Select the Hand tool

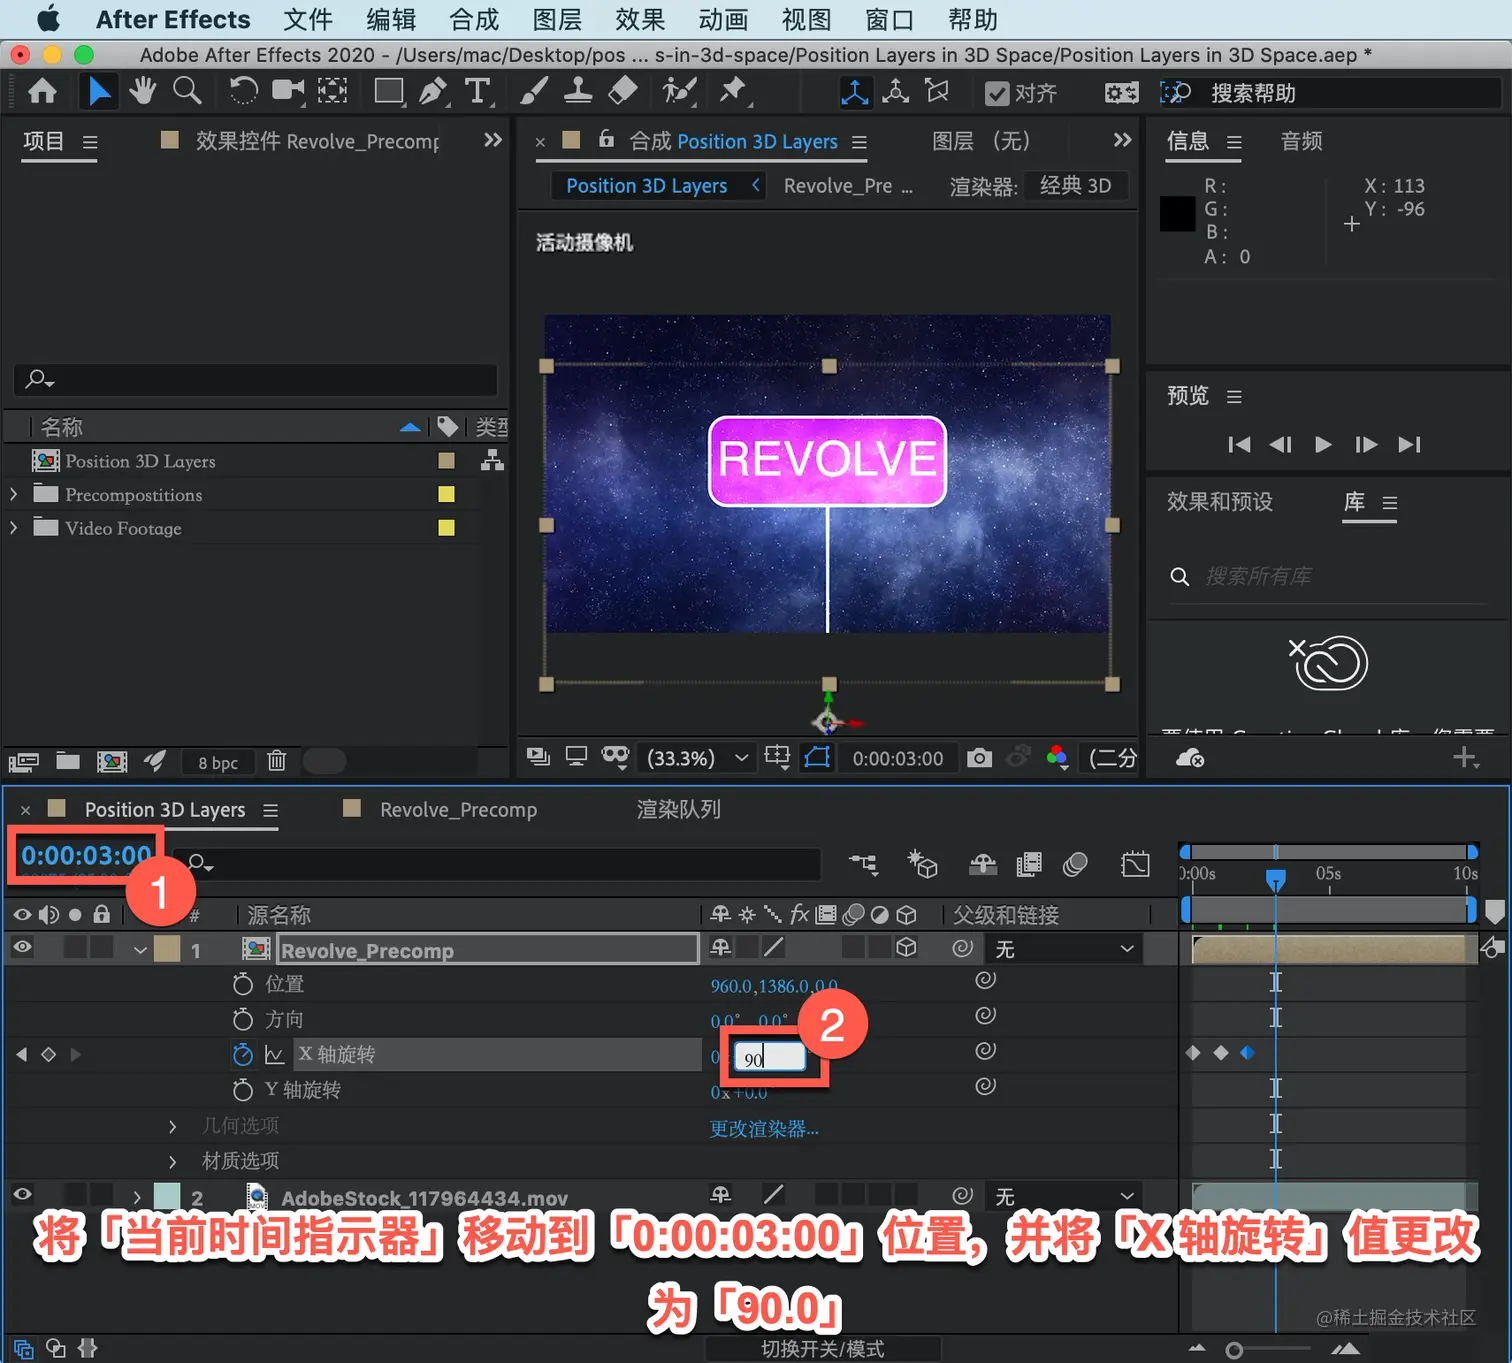click(x=143, y=91)
